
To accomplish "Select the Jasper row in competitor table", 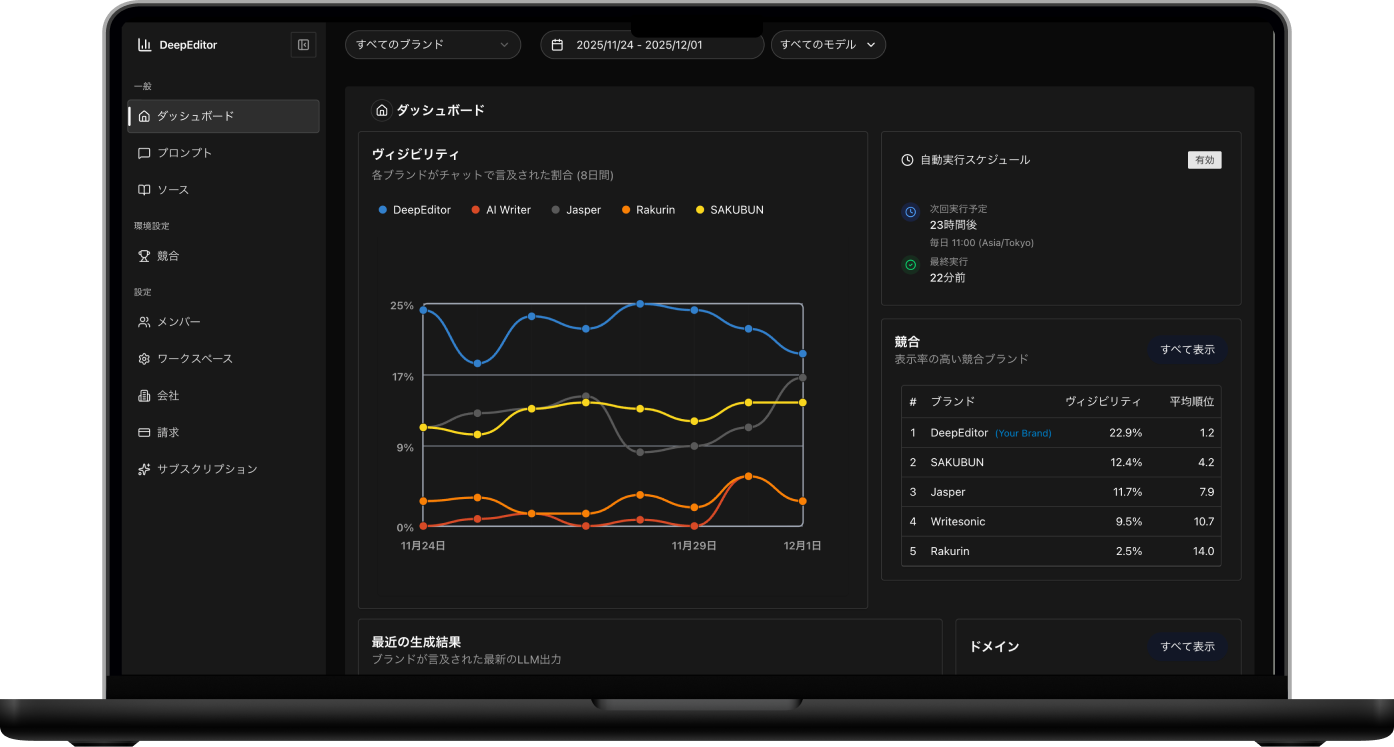I will point(1060,492).
